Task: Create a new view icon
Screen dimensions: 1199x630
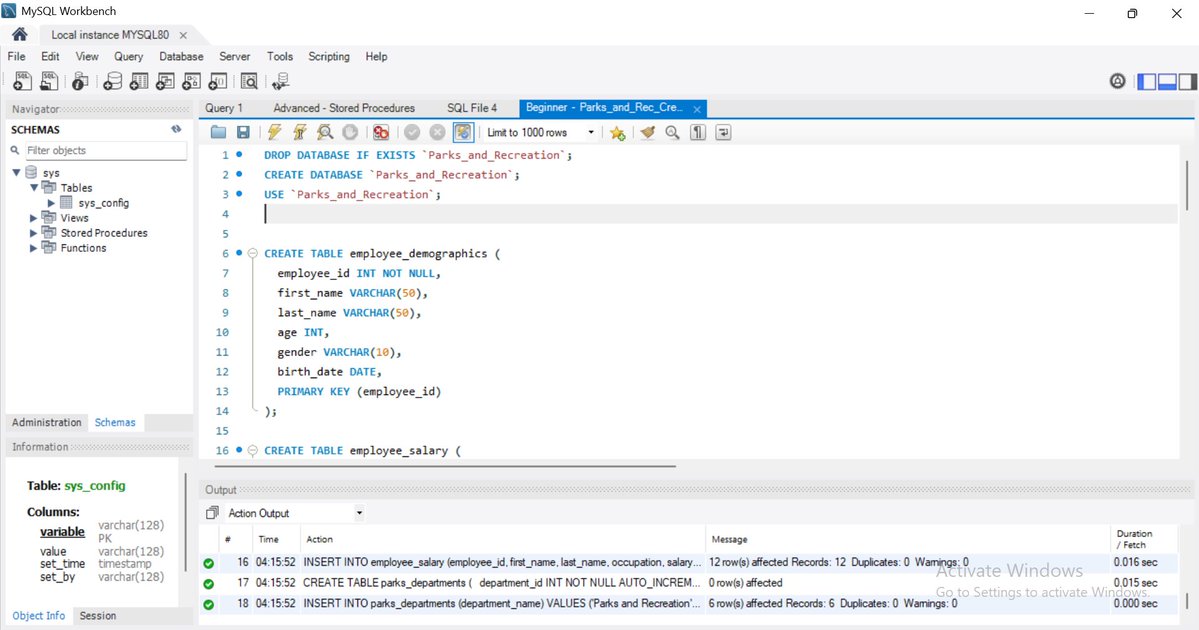Action: click(x=165, y=81)
